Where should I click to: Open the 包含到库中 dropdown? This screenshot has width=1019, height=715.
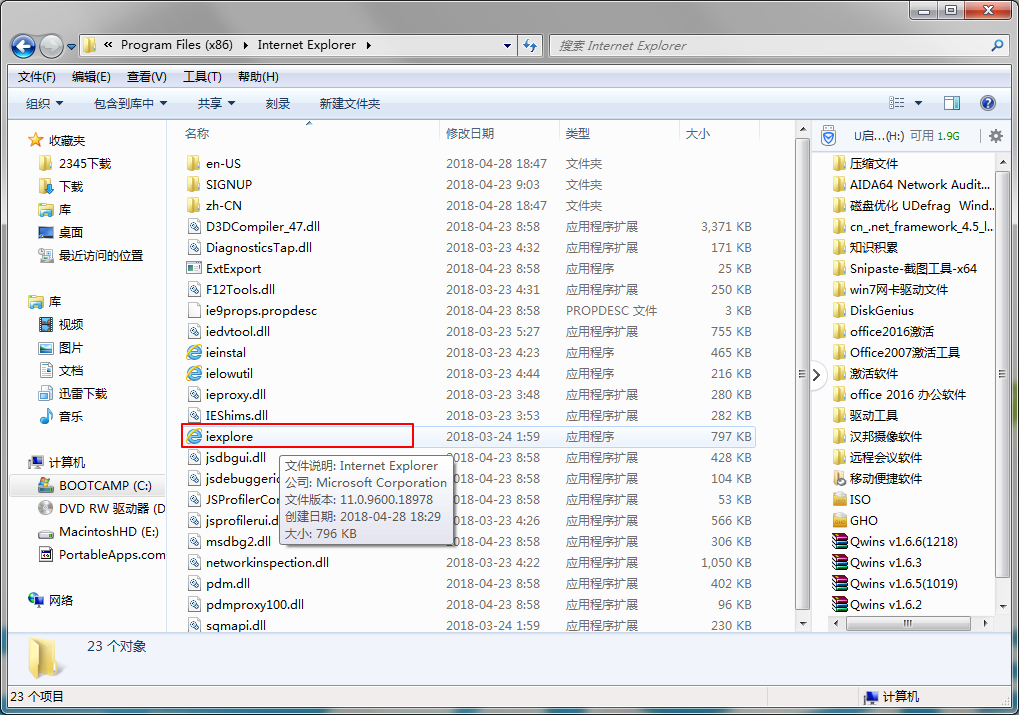pos(131,103)
